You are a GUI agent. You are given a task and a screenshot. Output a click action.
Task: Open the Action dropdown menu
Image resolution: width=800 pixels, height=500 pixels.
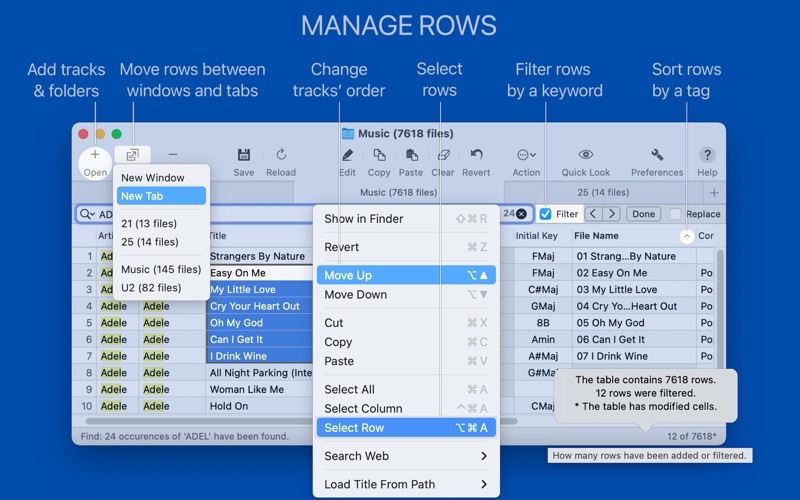coord(526,155)
